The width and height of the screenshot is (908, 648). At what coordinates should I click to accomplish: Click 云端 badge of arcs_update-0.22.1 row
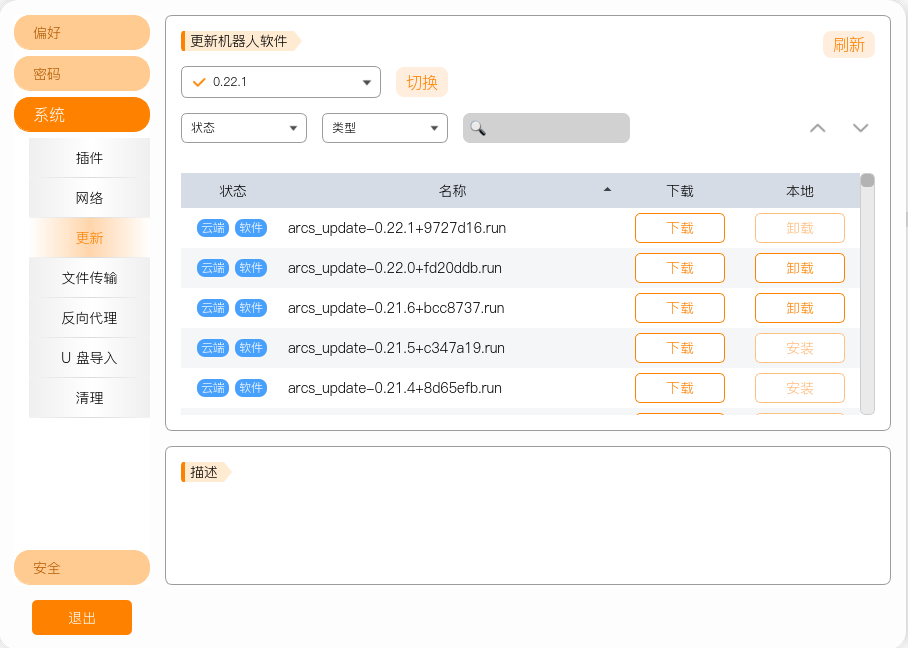click(213, 228)
